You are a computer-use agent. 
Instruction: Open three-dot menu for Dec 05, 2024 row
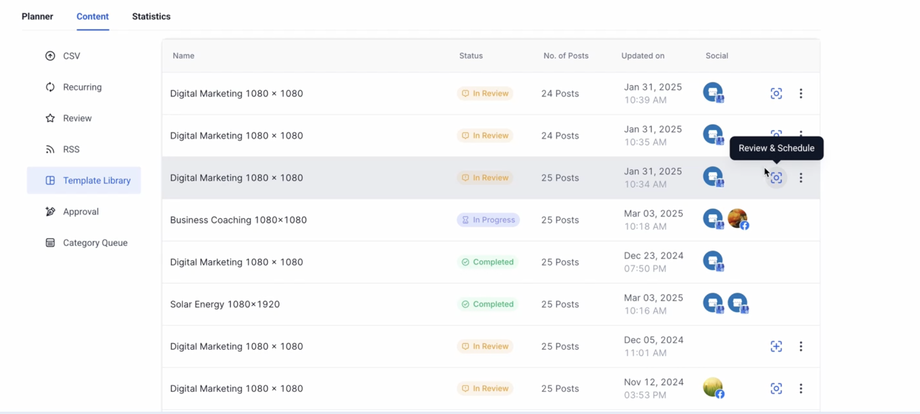point(801,347)
